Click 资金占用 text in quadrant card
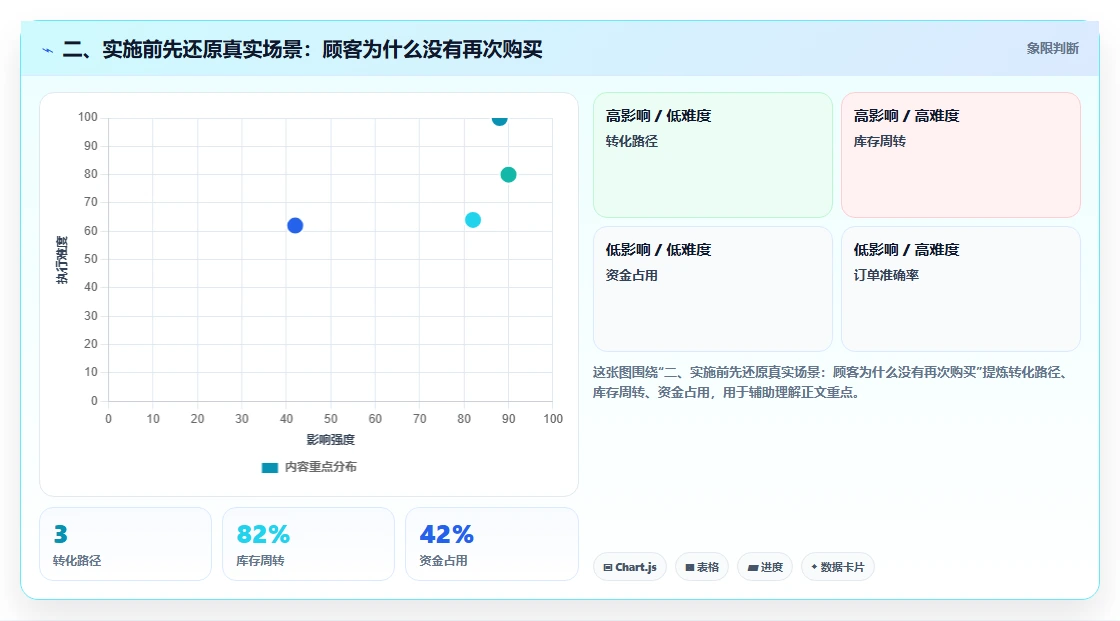Viewport: 1120px width, 621px height. 631,275
